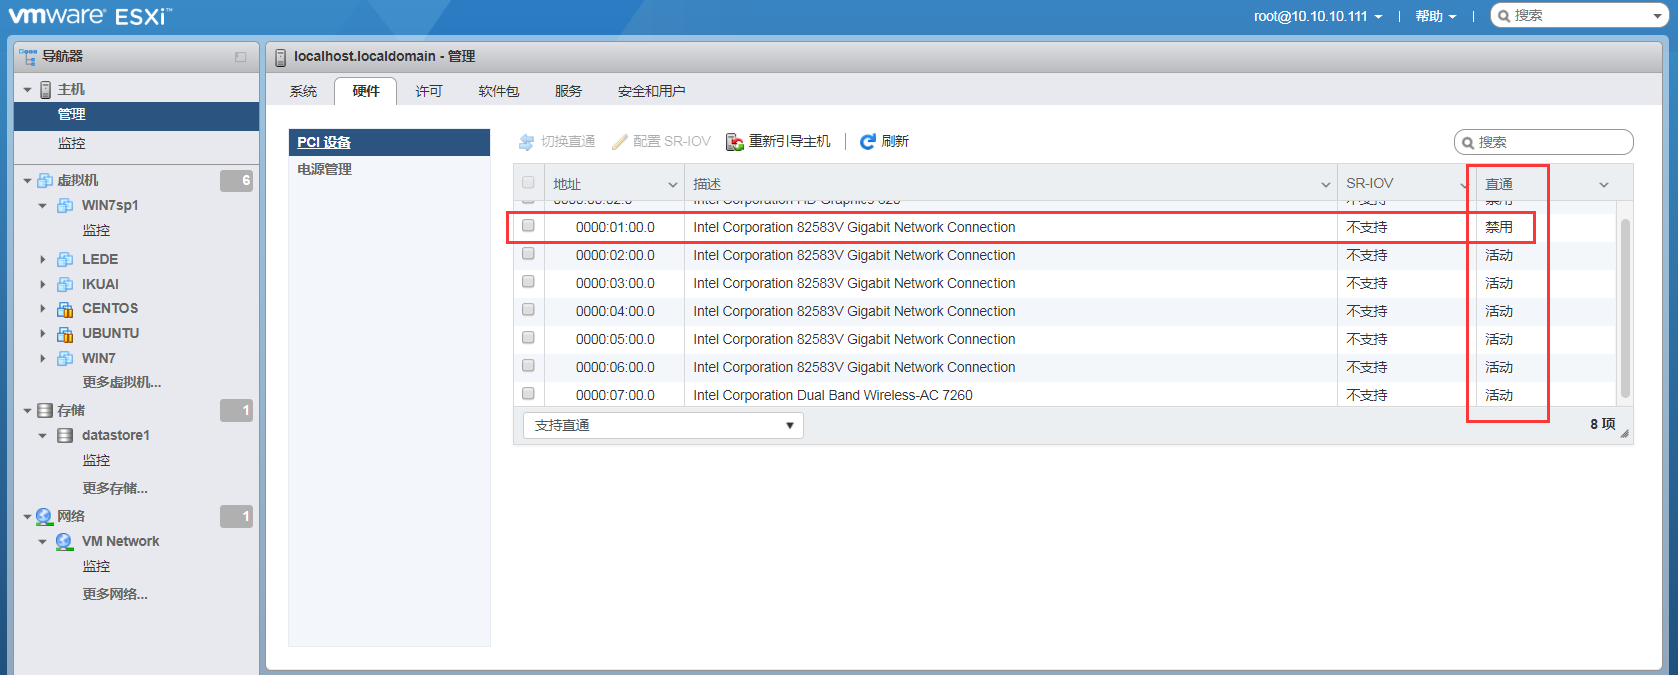Switch to the System (系统) tab
This screenshot has height=675, width=1678.
(x=303, y=92)
